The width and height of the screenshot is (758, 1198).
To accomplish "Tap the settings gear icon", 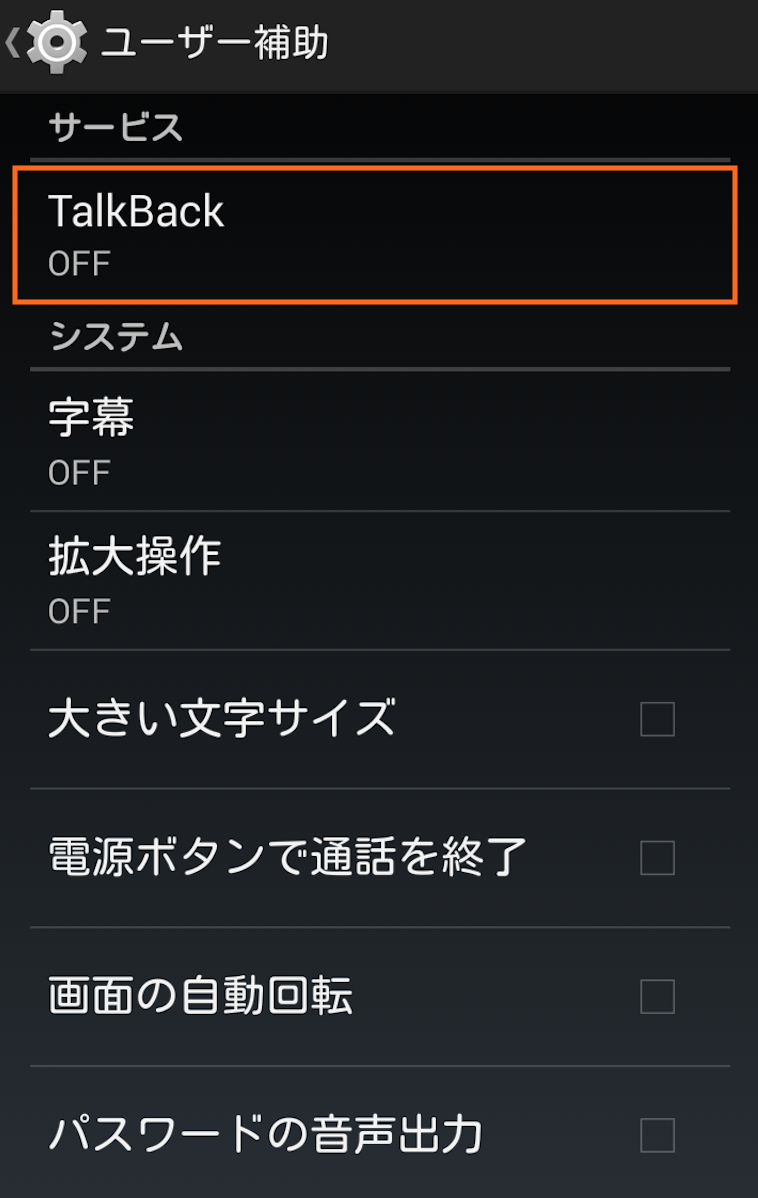I will (x=57, y=42).
